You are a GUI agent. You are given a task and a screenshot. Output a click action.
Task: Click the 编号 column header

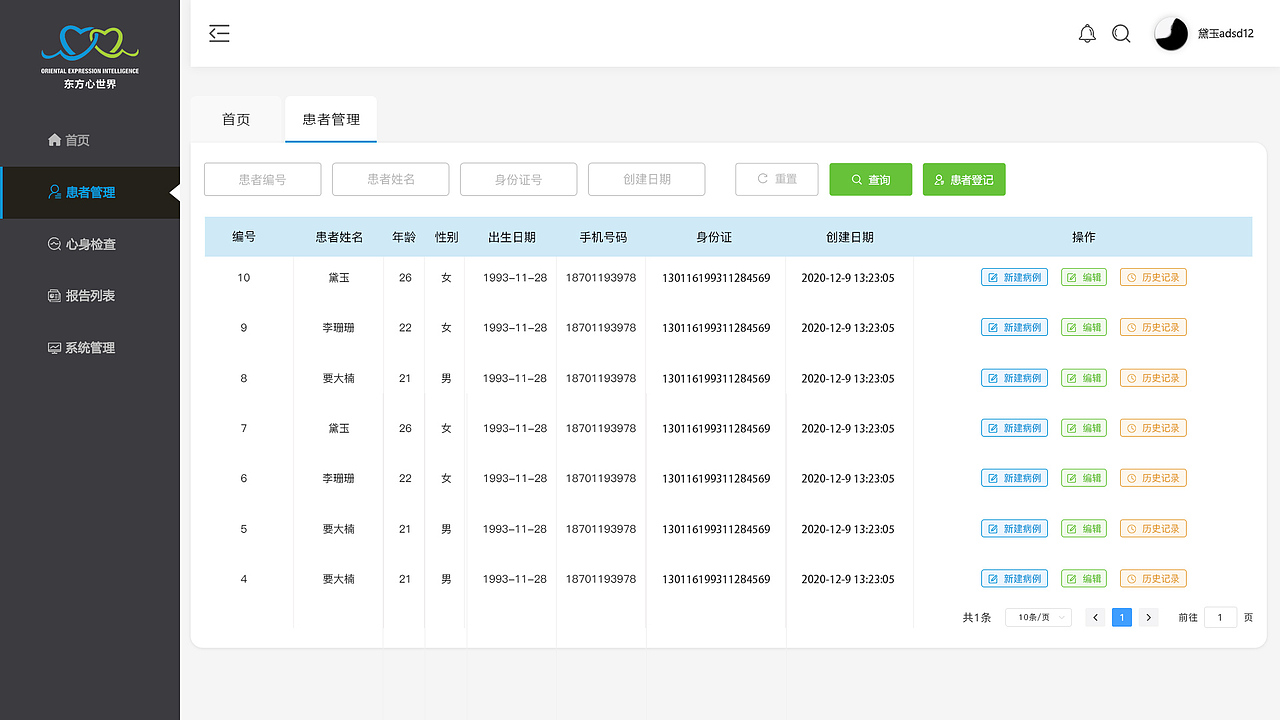244,237
